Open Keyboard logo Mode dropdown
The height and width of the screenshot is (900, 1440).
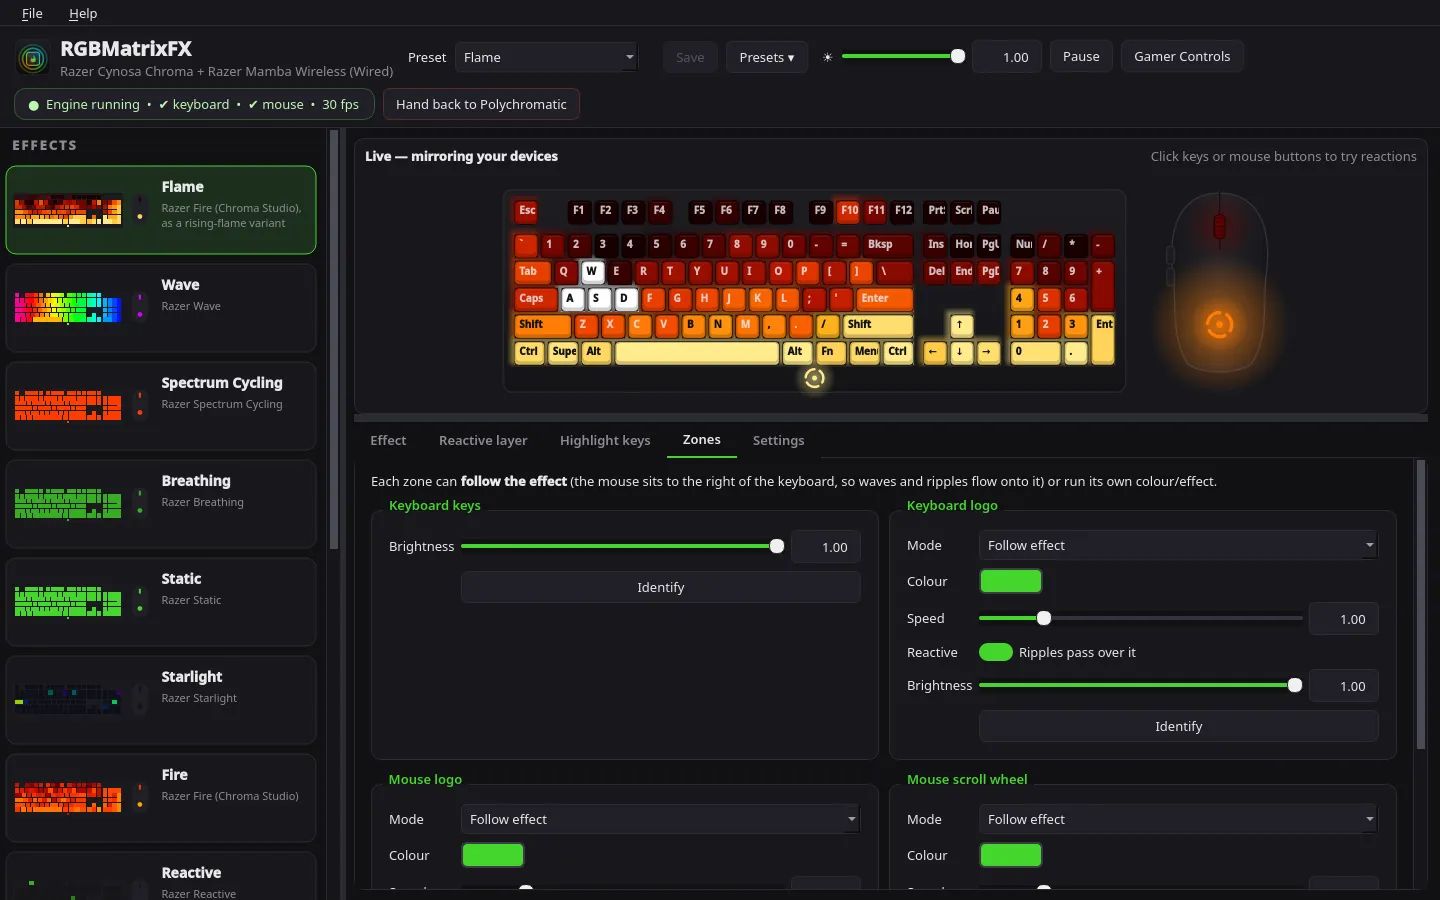click(x=1179, y=545)
